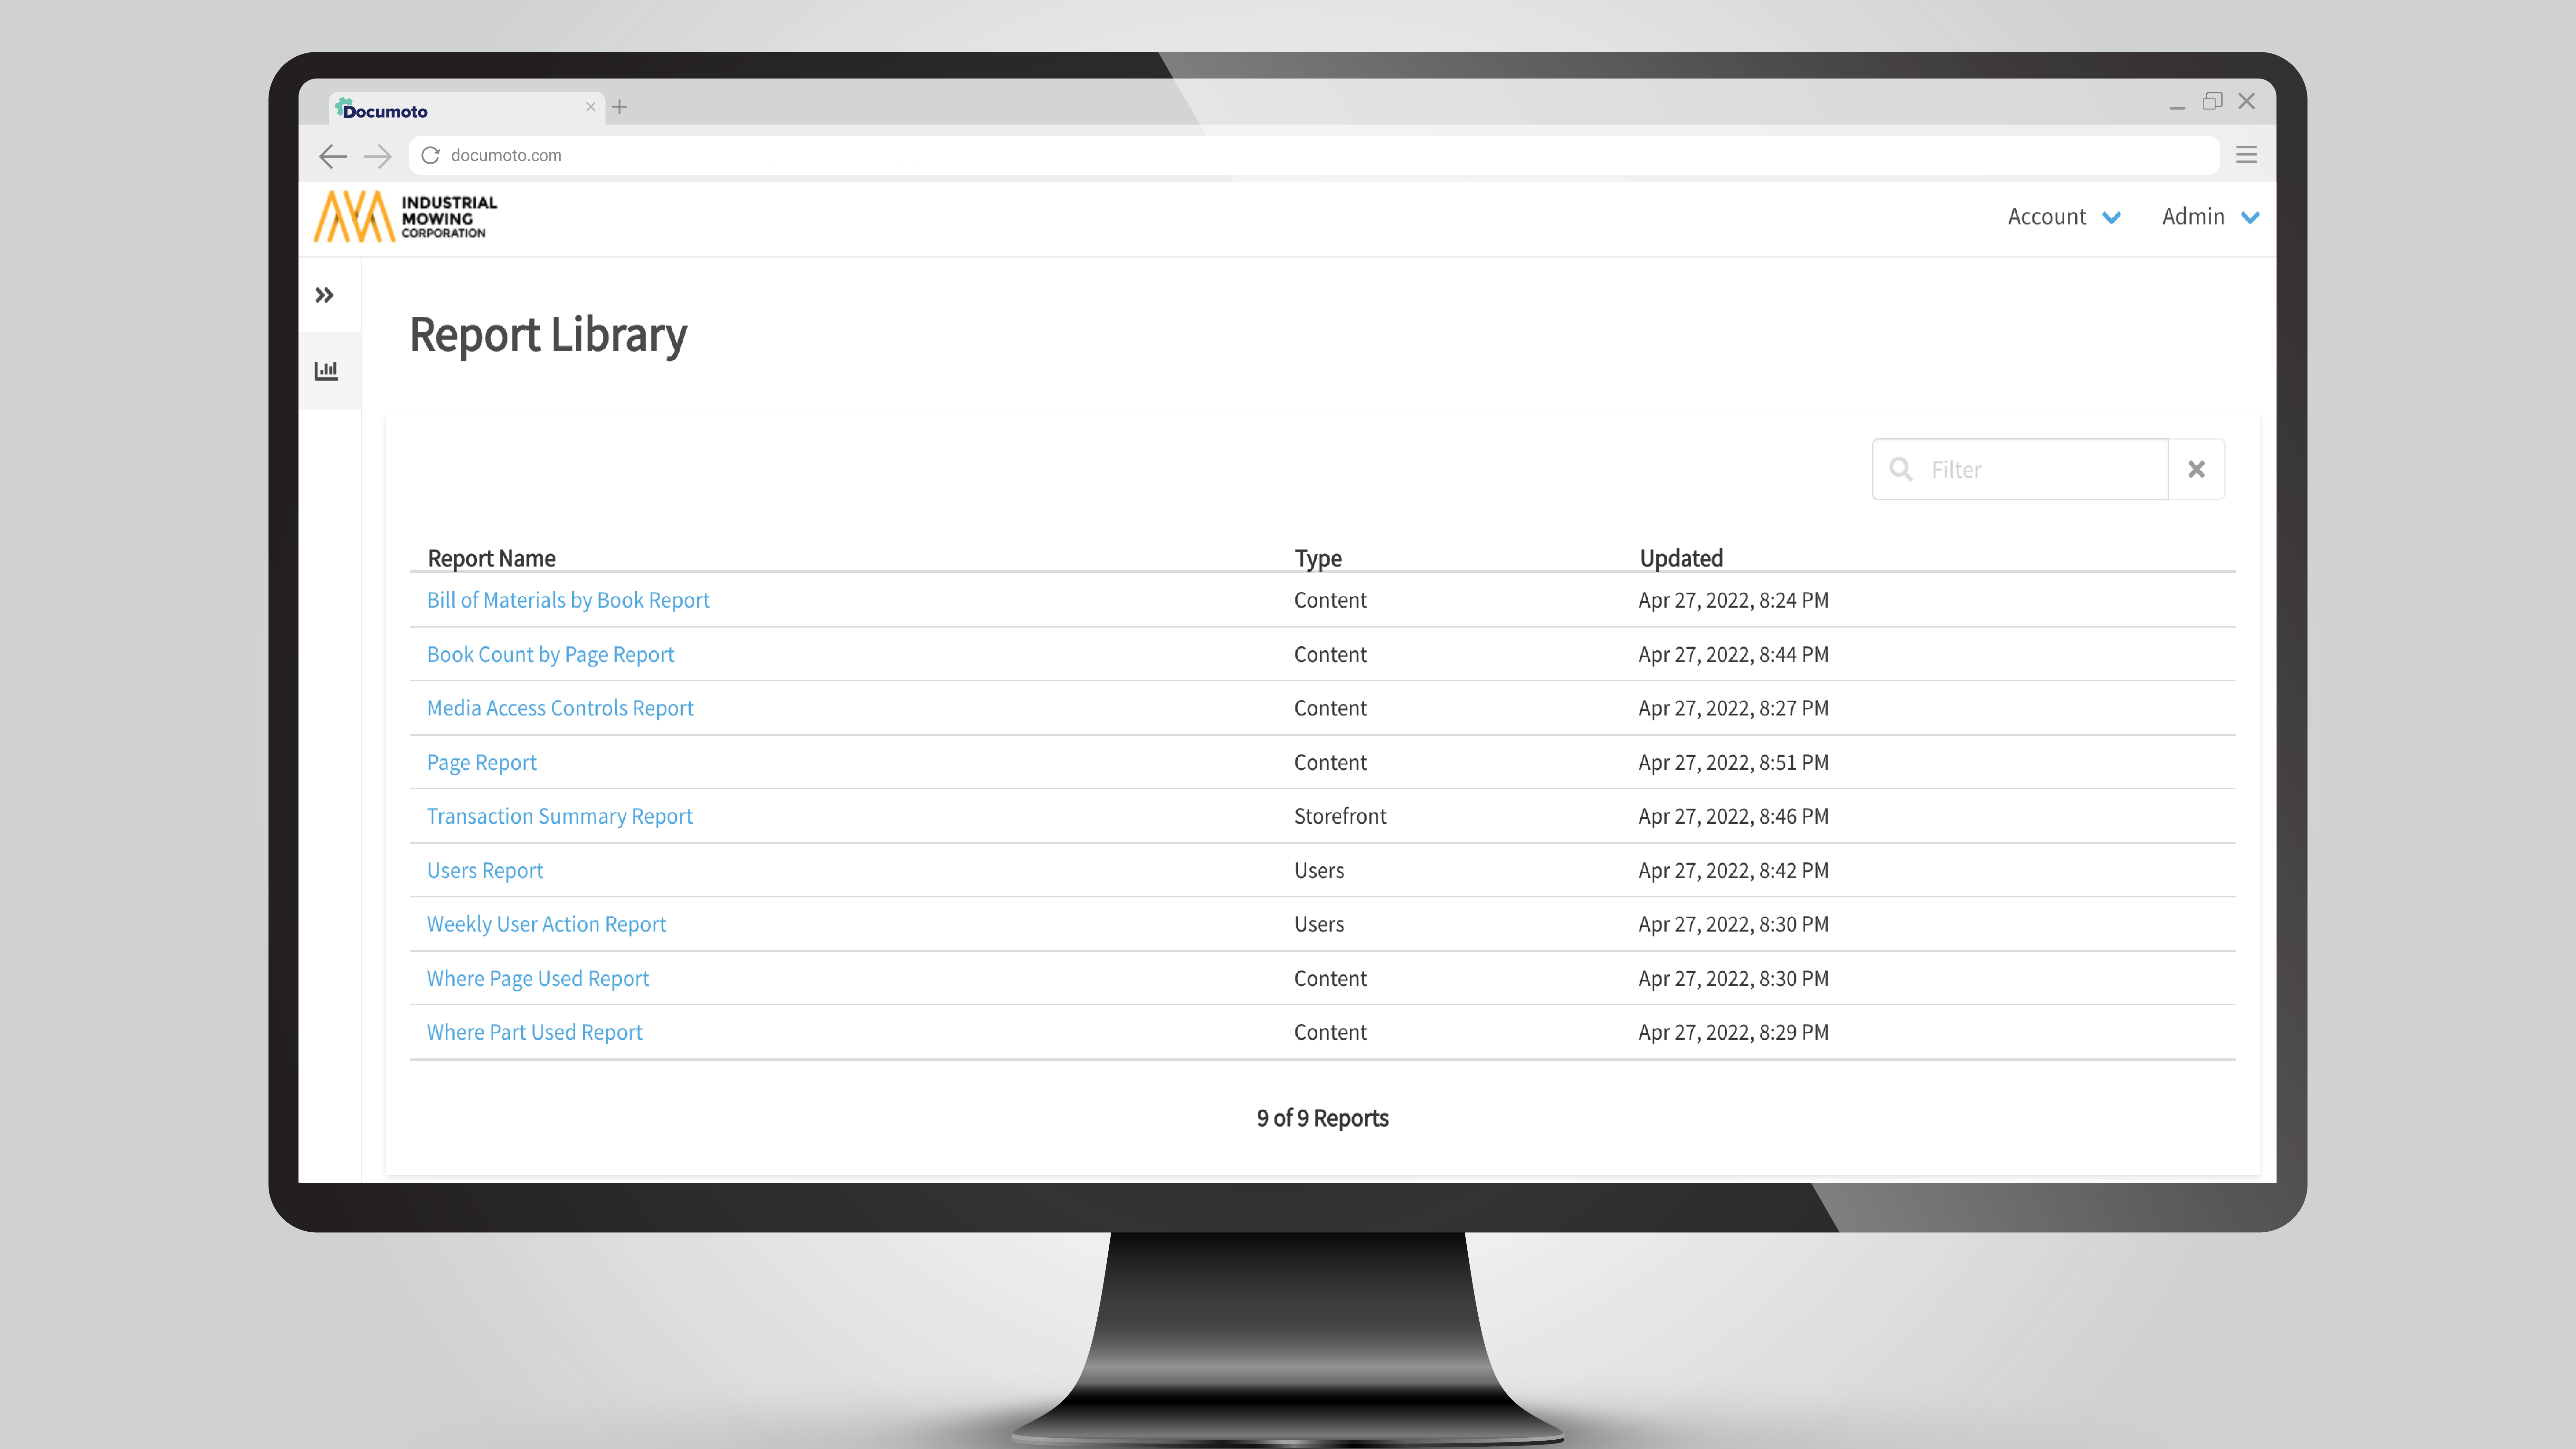Screen dimensions: 2576x1449
Task: Select the Where Part Used Report
Action: (534, 1031)
